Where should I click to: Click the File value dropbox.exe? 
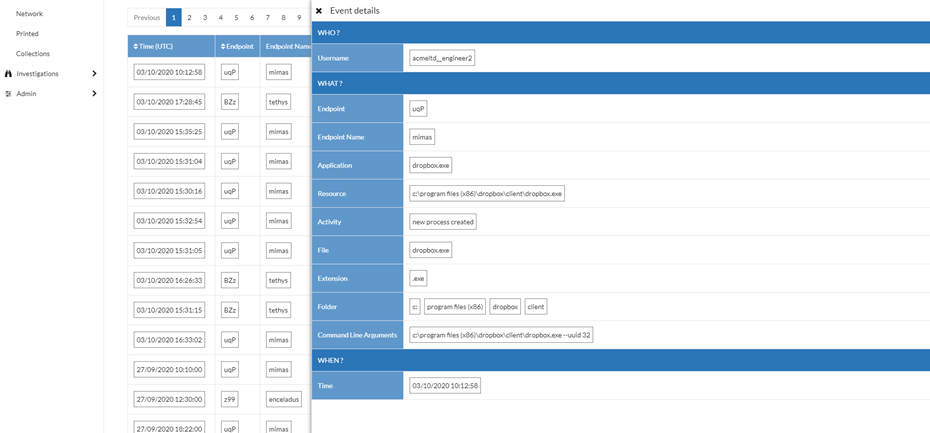(431, 250)
